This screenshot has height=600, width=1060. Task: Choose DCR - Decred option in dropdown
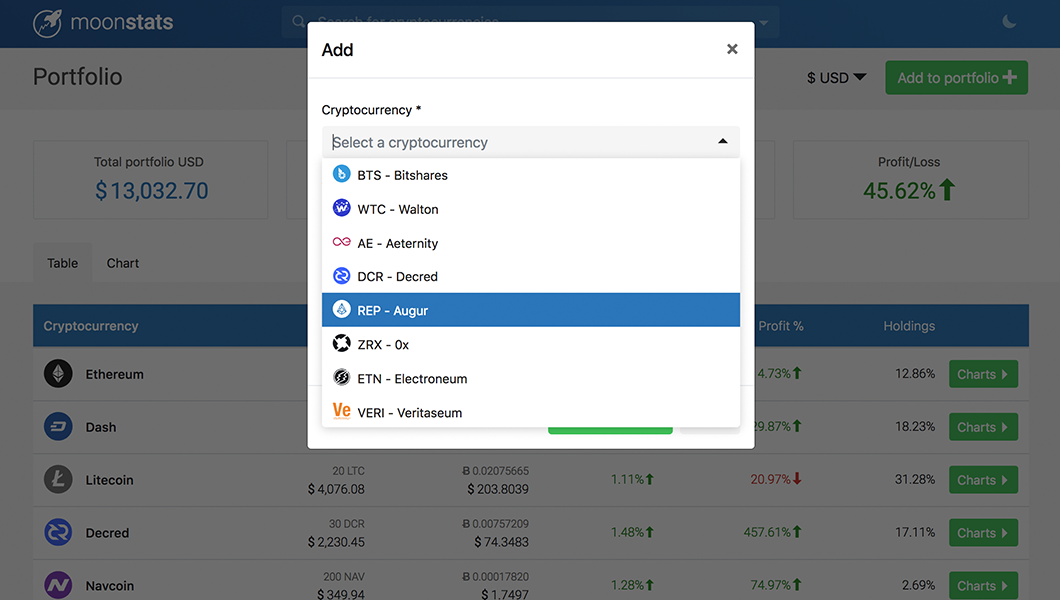click(531, 276)
